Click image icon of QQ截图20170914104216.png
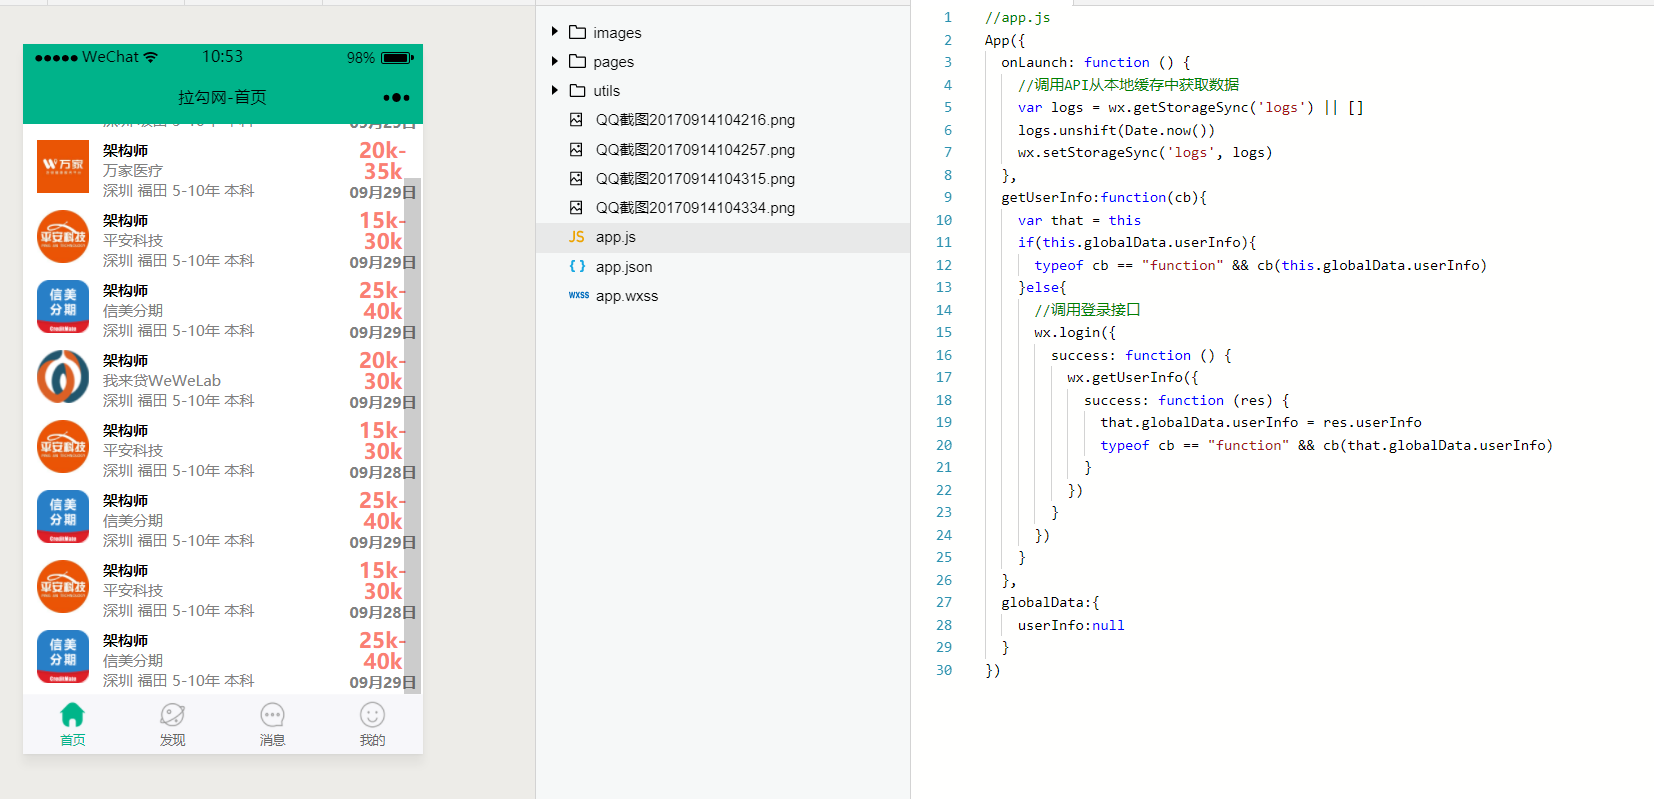 (576, 119)
